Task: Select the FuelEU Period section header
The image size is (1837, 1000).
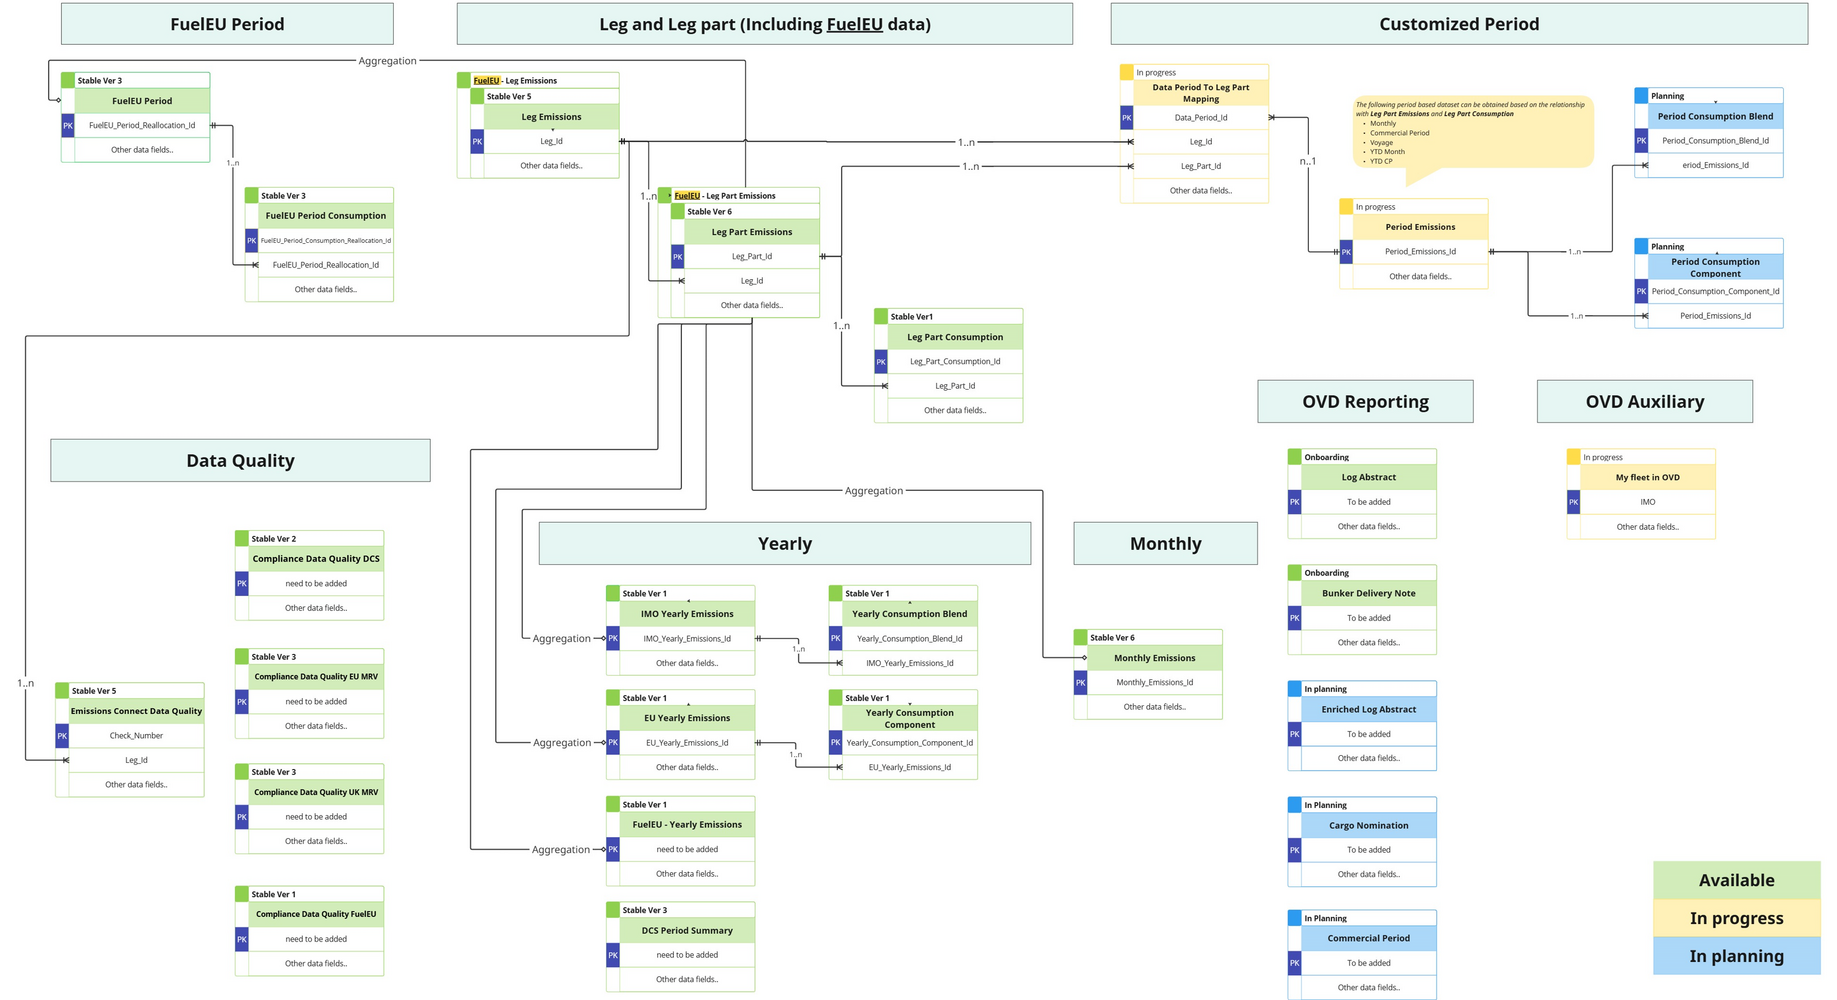Action: [227, 24]
